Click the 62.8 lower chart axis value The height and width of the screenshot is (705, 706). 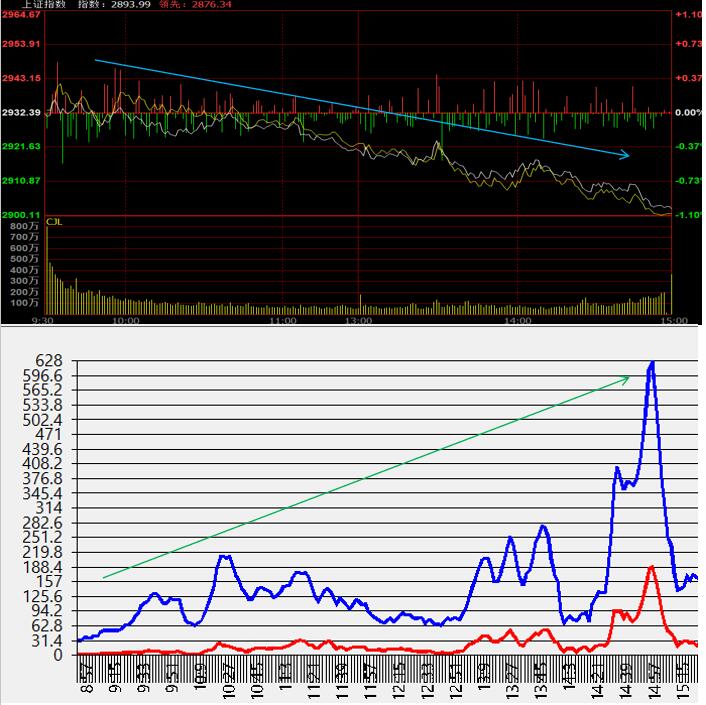click(46, 626)
